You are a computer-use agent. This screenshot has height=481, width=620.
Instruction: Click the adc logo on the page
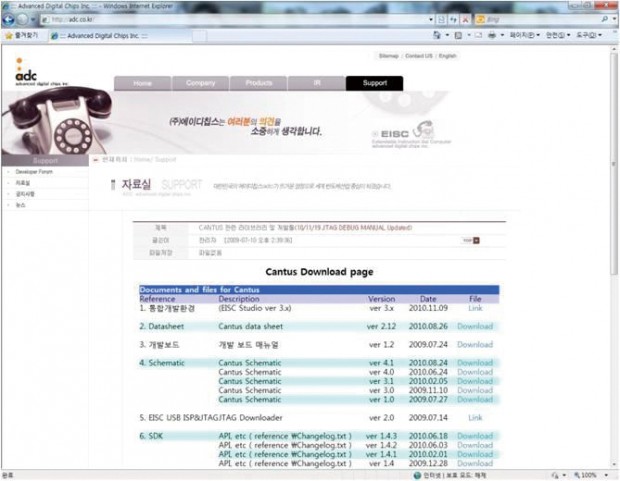coord(40,72)
